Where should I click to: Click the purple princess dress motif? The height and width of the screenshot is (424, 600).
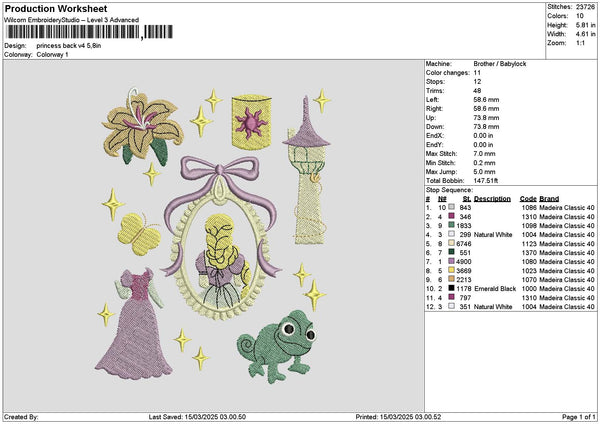tap(134, 324)
